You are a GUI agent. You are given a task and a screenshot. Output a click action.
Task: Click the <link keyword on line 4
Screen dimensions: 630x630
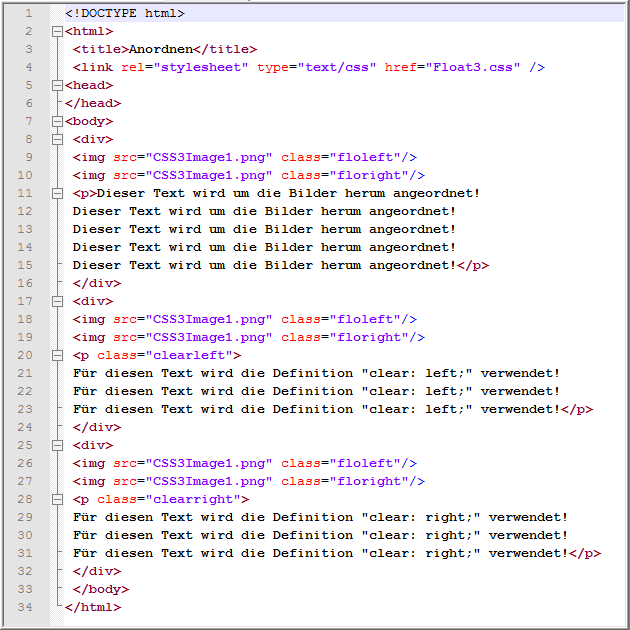(x=93, y=67)
